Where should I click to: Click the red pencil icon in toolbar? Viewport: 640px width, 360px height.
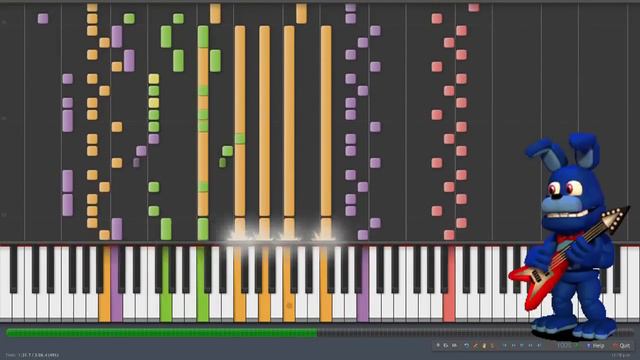point(475,346)
